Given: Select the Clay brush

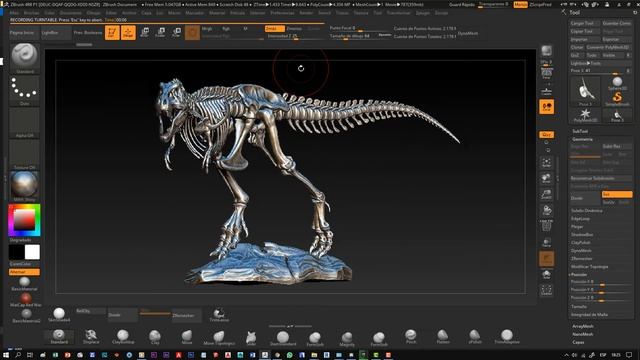Looking at the screenshot, I should (x=155, y=337).
